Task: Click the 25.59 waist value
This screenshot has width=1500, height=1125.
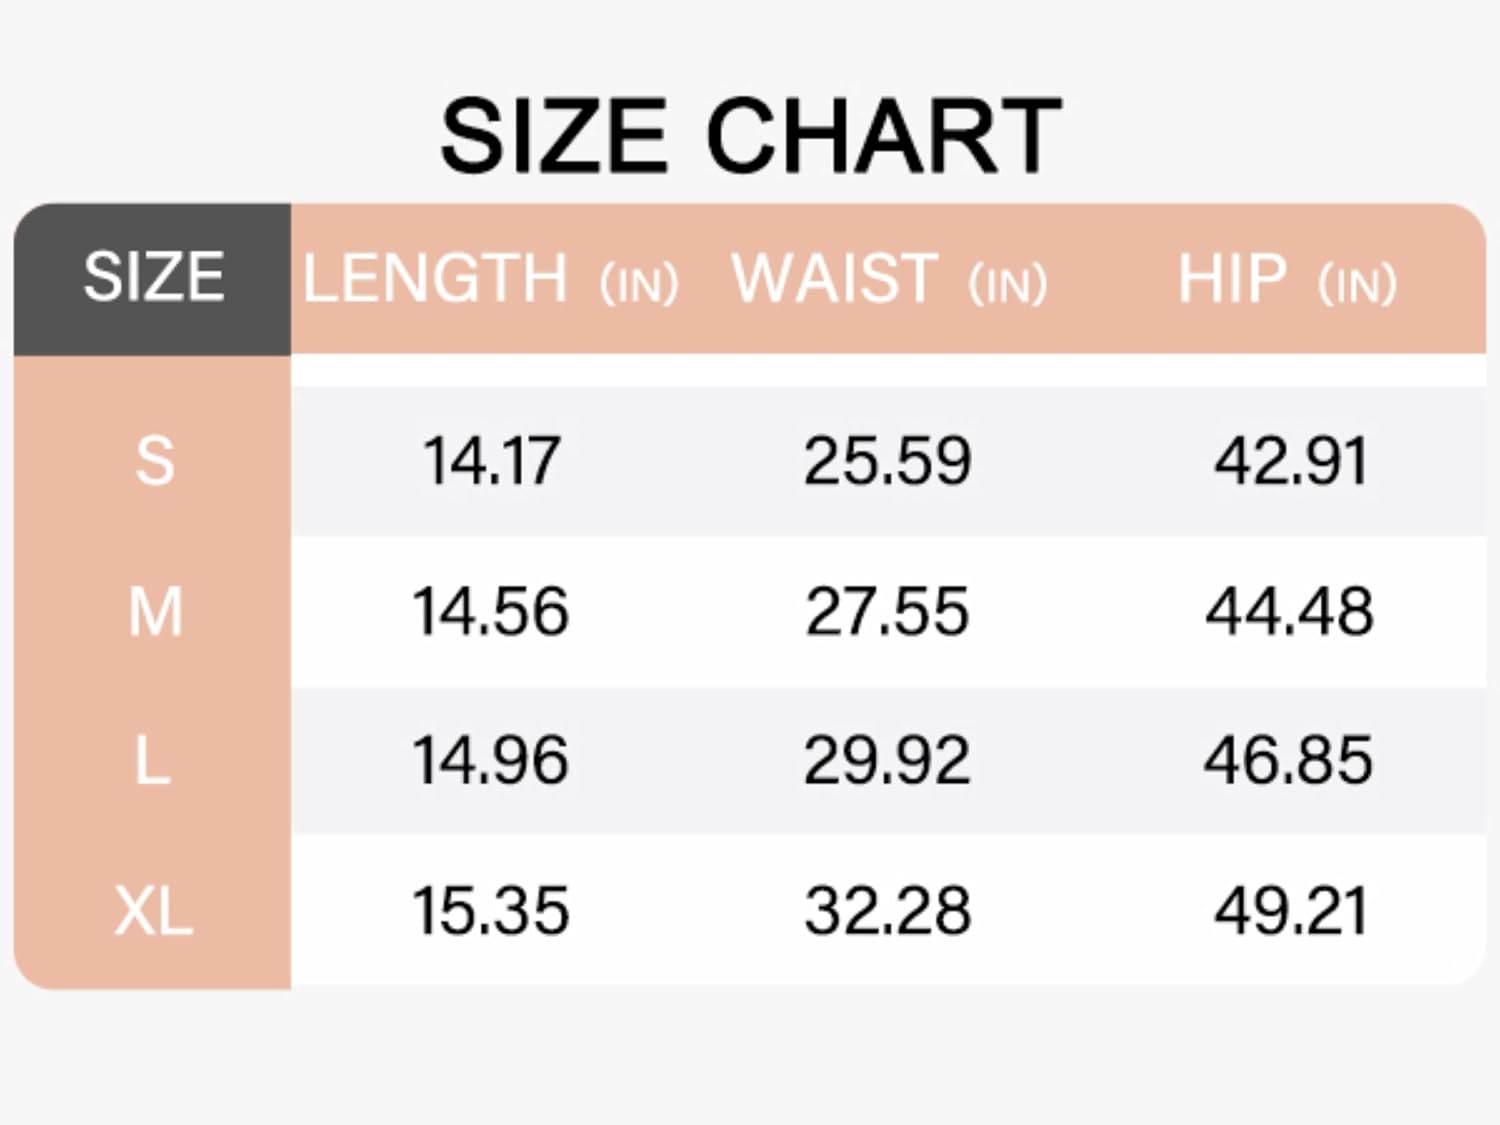Action: (887, 461)
